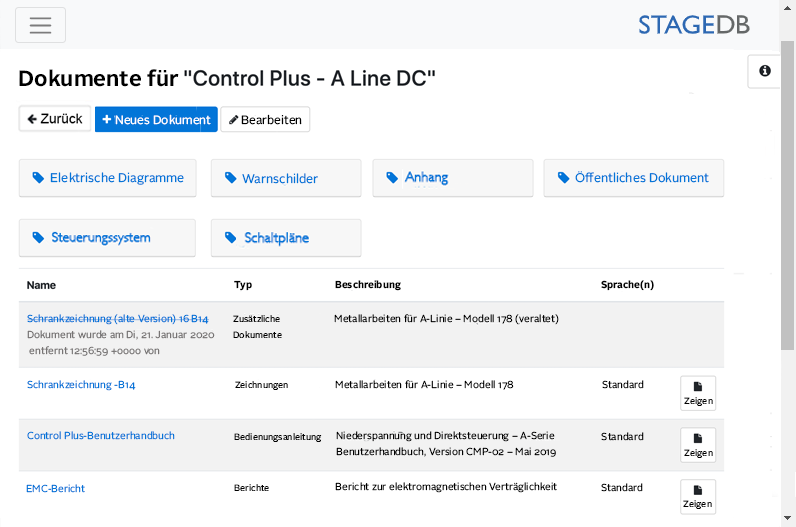This screenshot has height=527, width=796.
Task: Click Neues Dokument to add a document
Action: click(156, 119)
